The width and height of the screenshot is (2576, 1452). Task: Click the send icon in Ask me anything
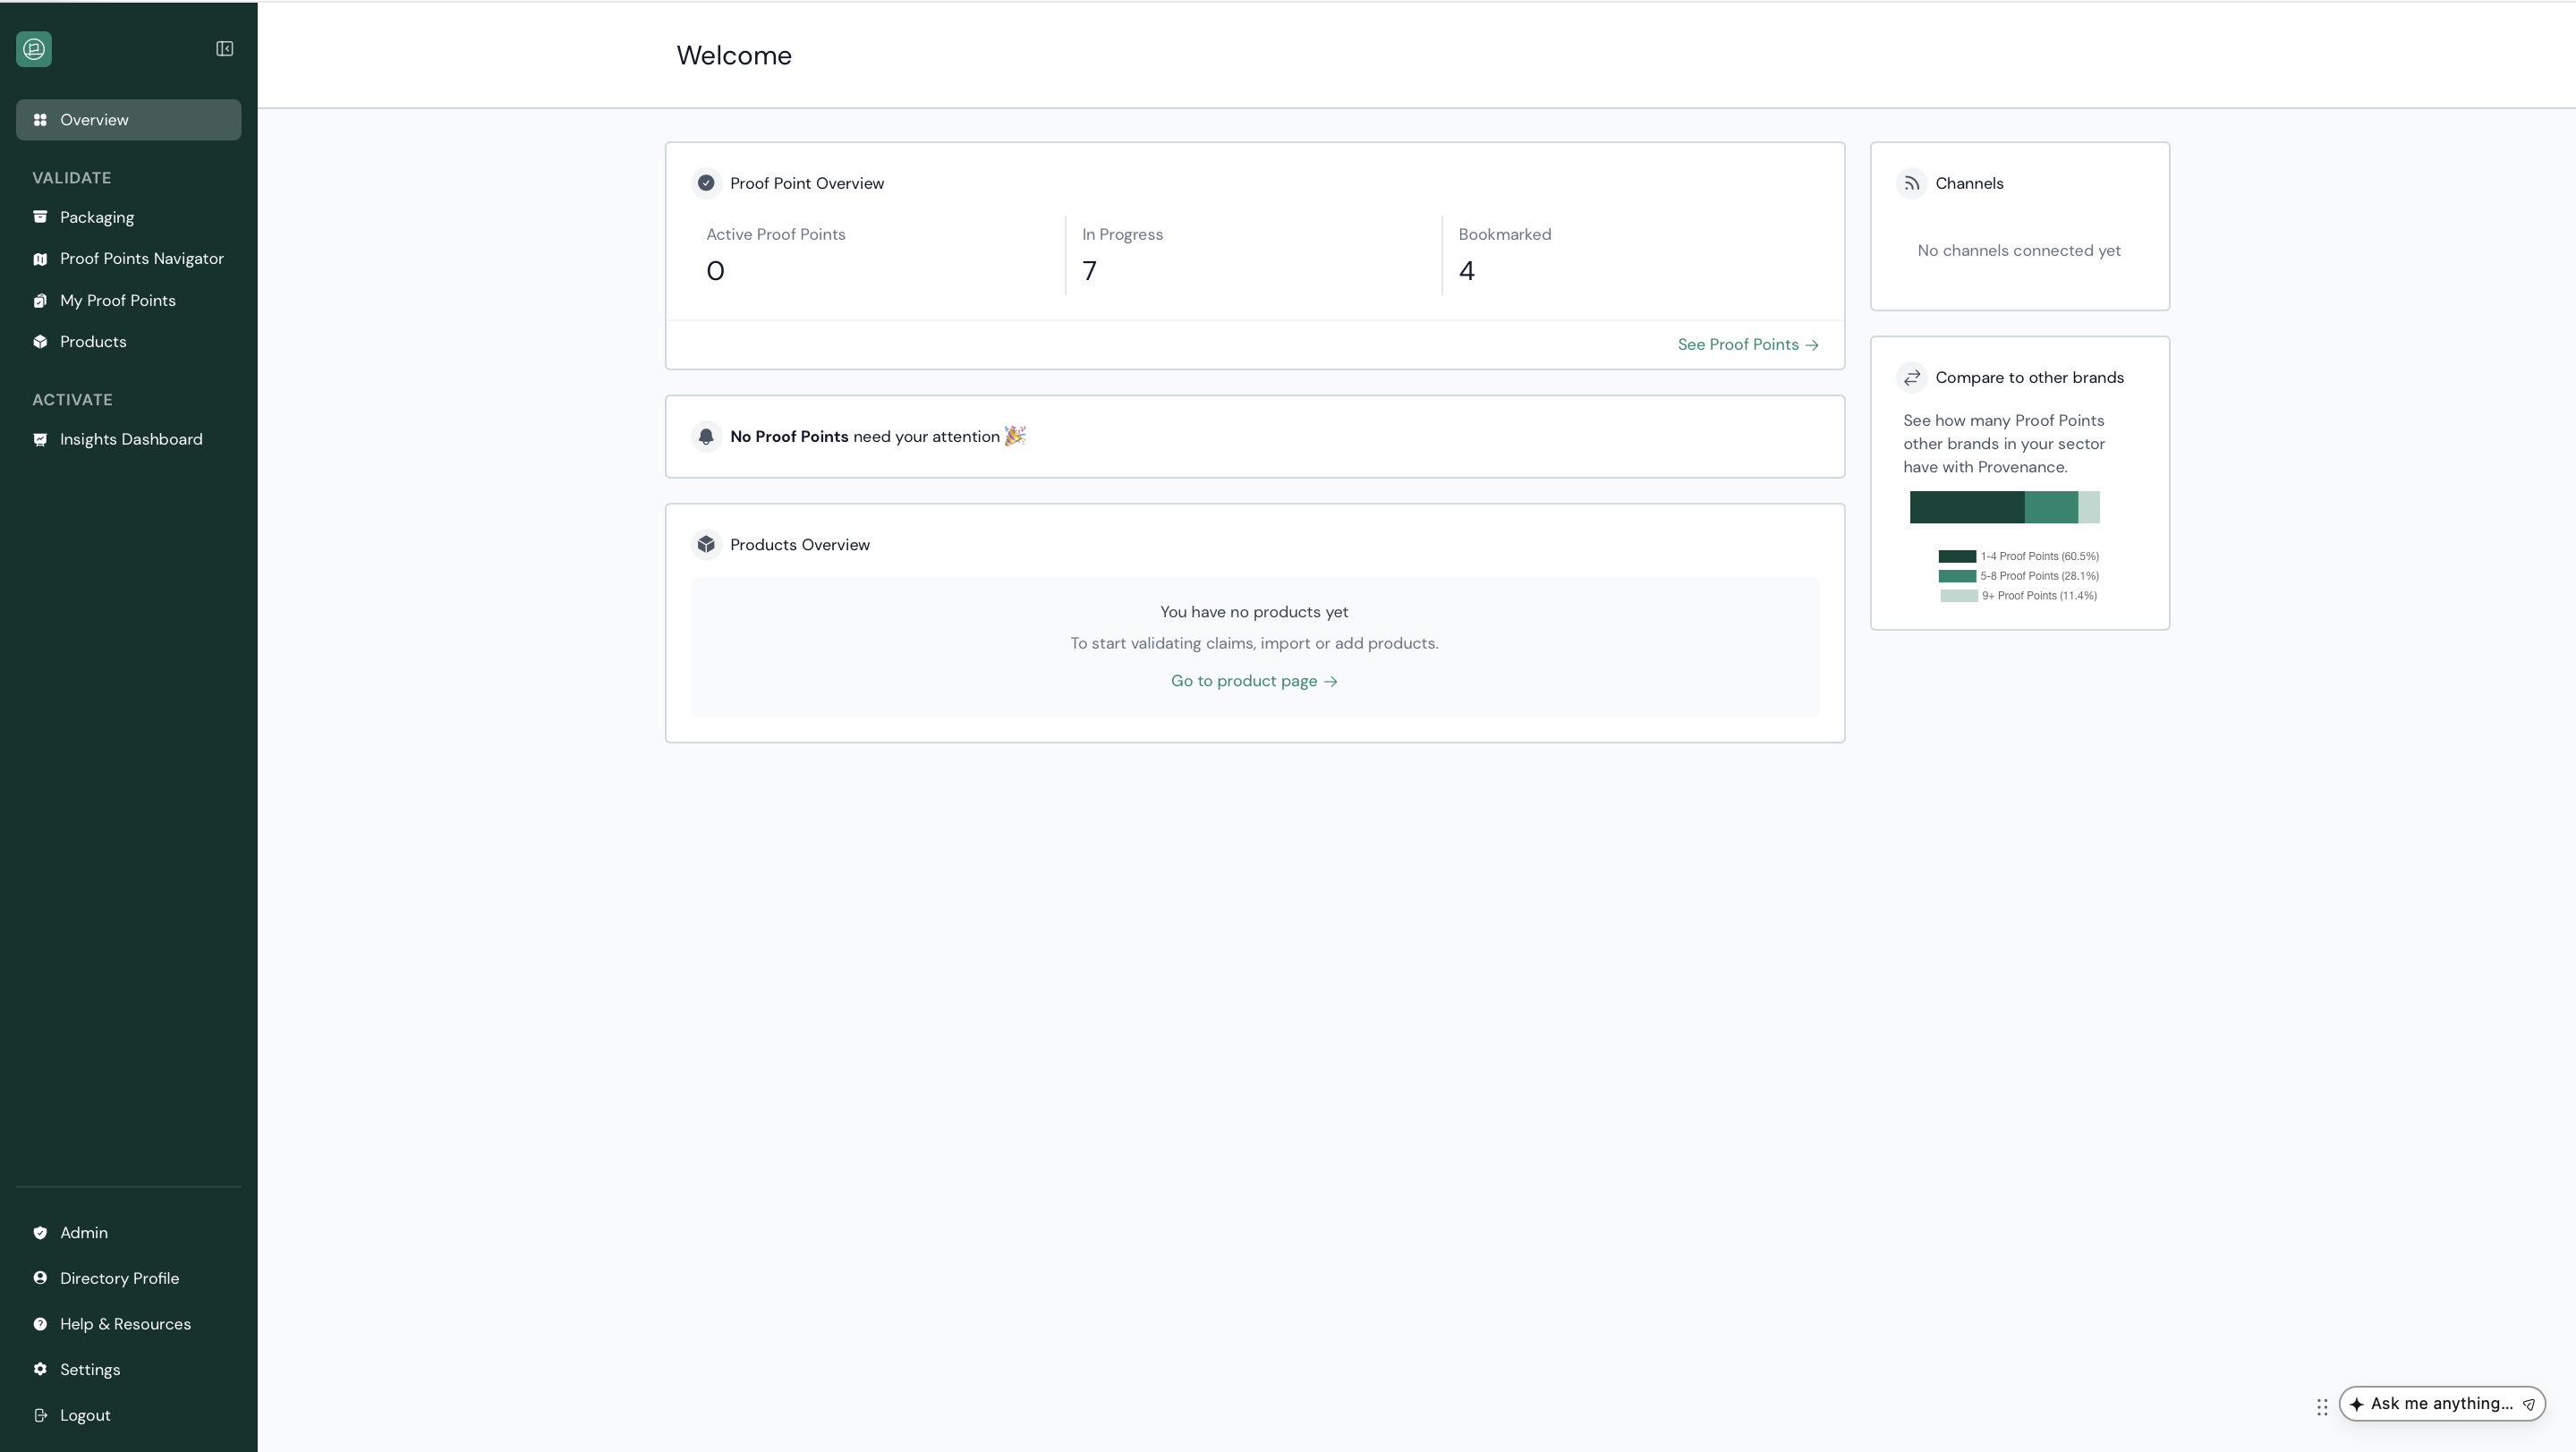point(2529,1405)
